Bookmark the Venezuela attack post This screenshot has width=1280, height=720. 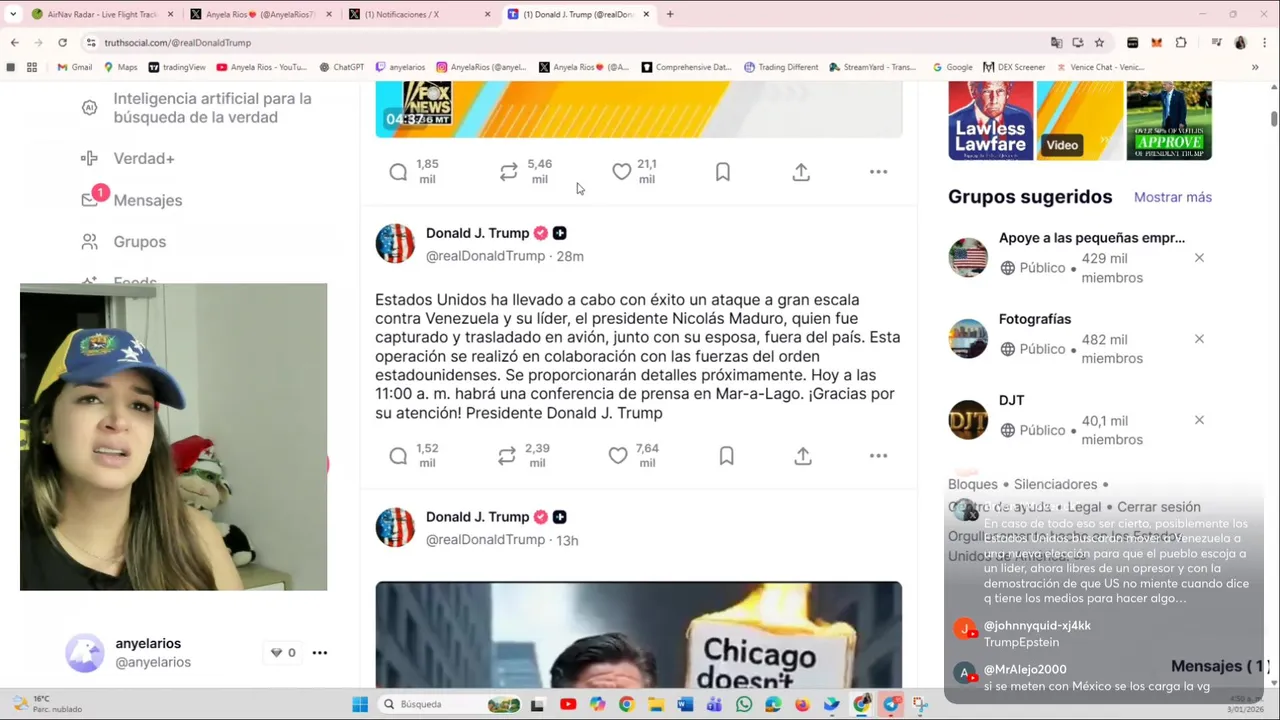(727, 456)
